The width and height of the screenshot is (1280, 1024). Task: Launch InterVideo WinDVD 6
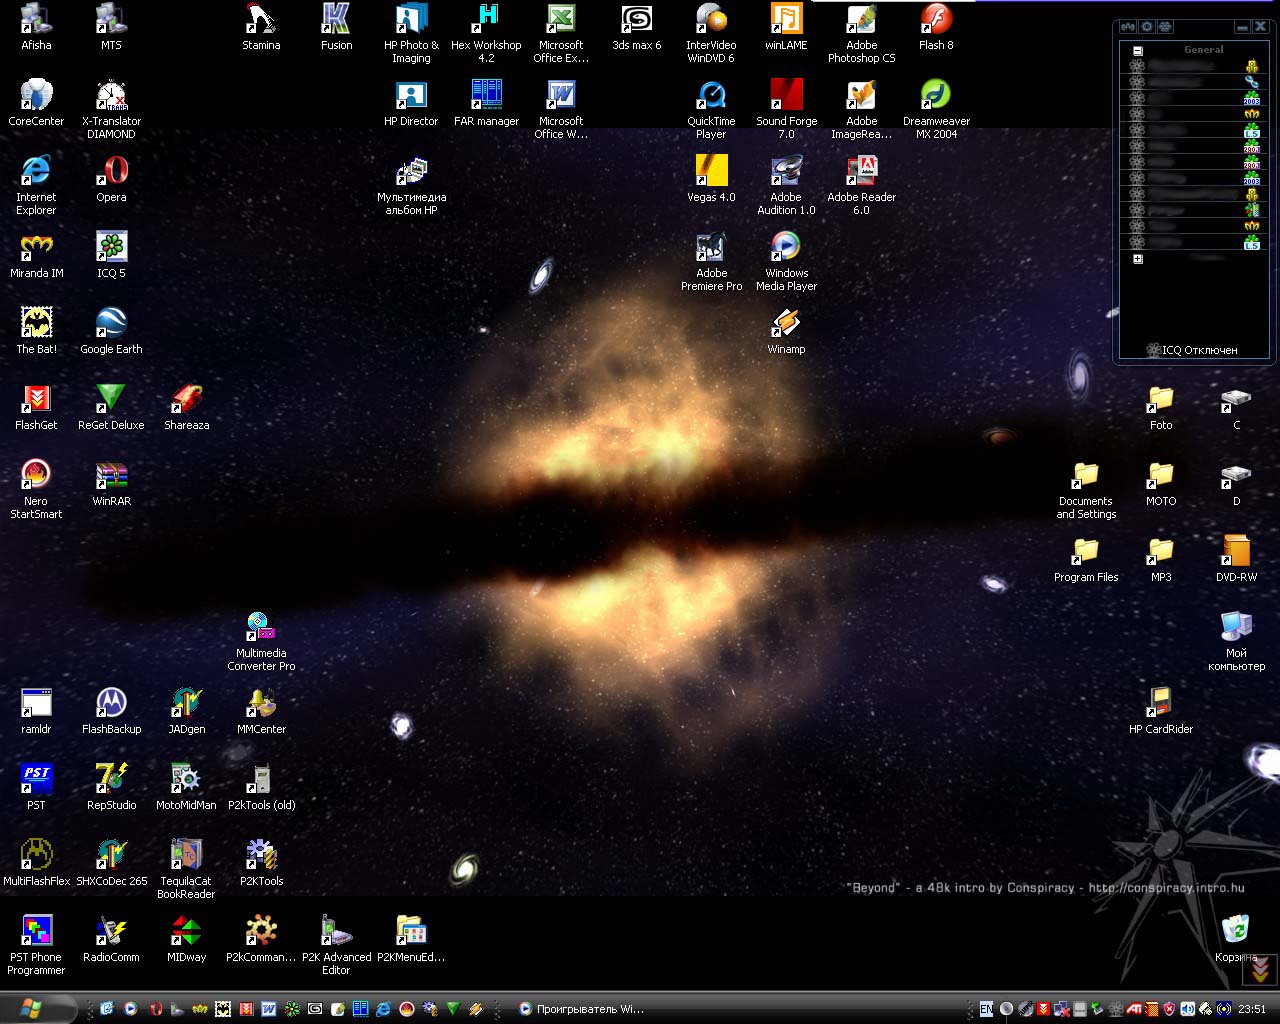point(711,33)
